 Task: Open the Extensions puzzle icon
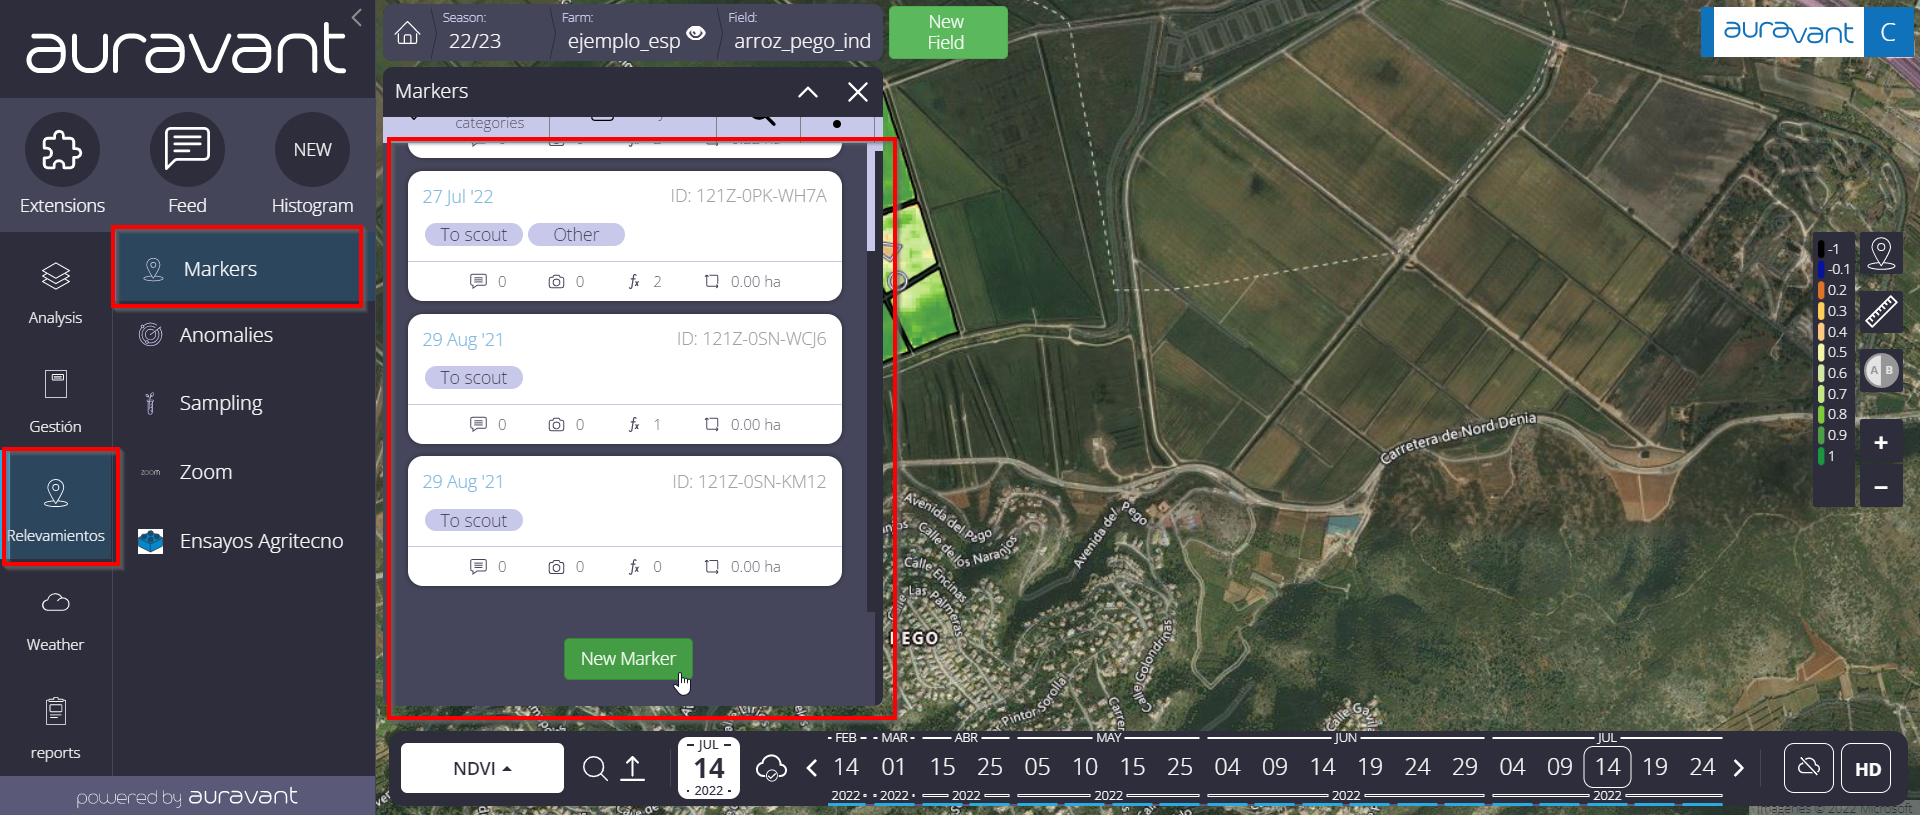tap(62, 150)
